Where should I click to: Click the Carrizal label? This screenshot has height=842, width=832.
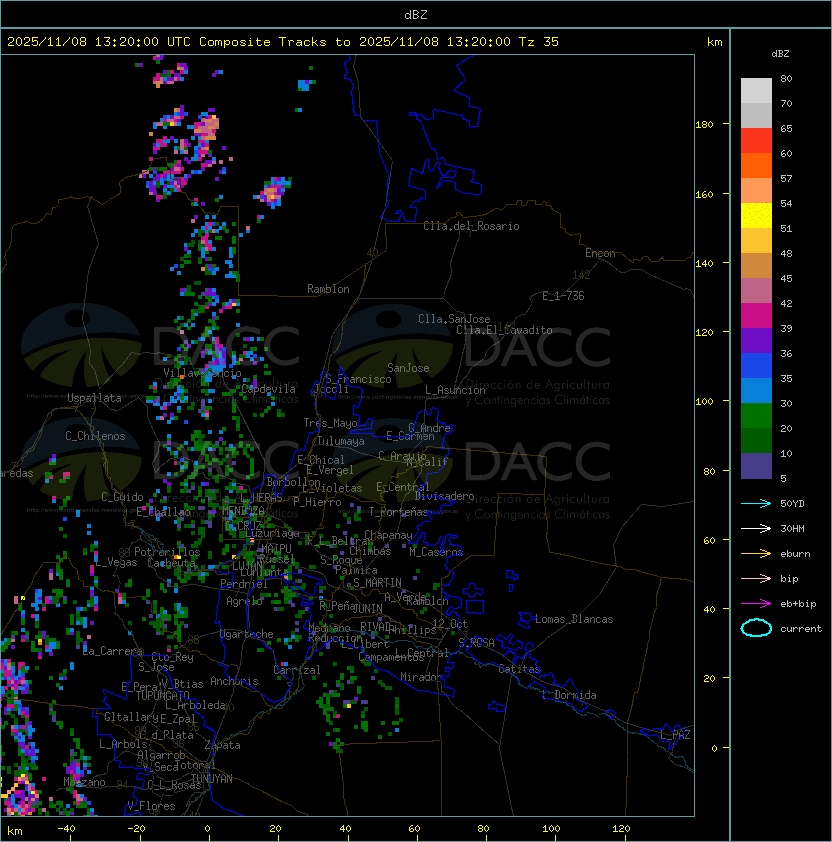[x=296, y=670]
